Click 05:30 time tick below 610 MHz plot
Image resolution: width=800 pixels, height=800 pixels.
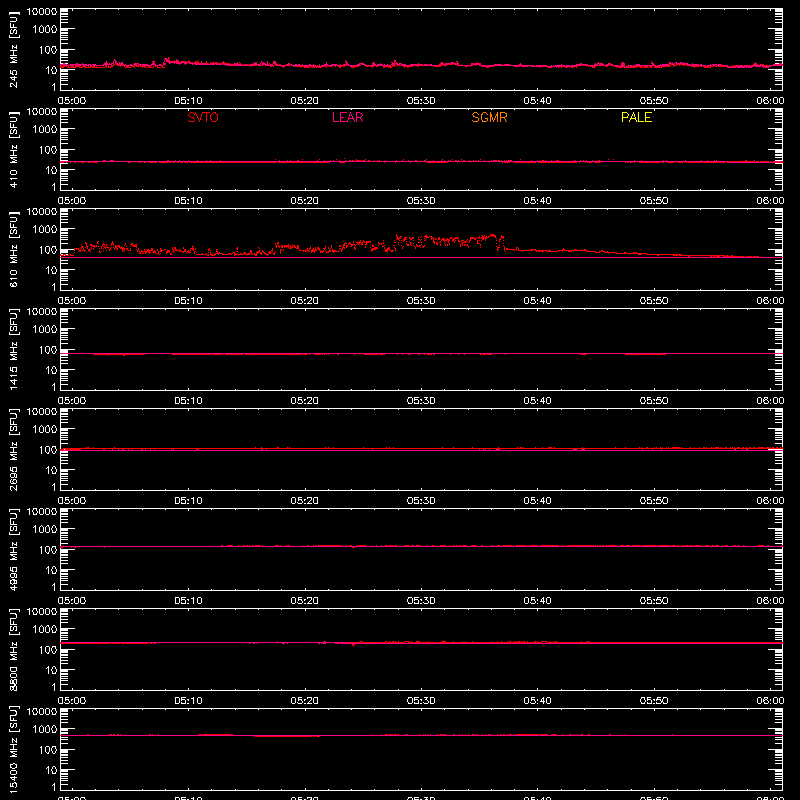421,301
